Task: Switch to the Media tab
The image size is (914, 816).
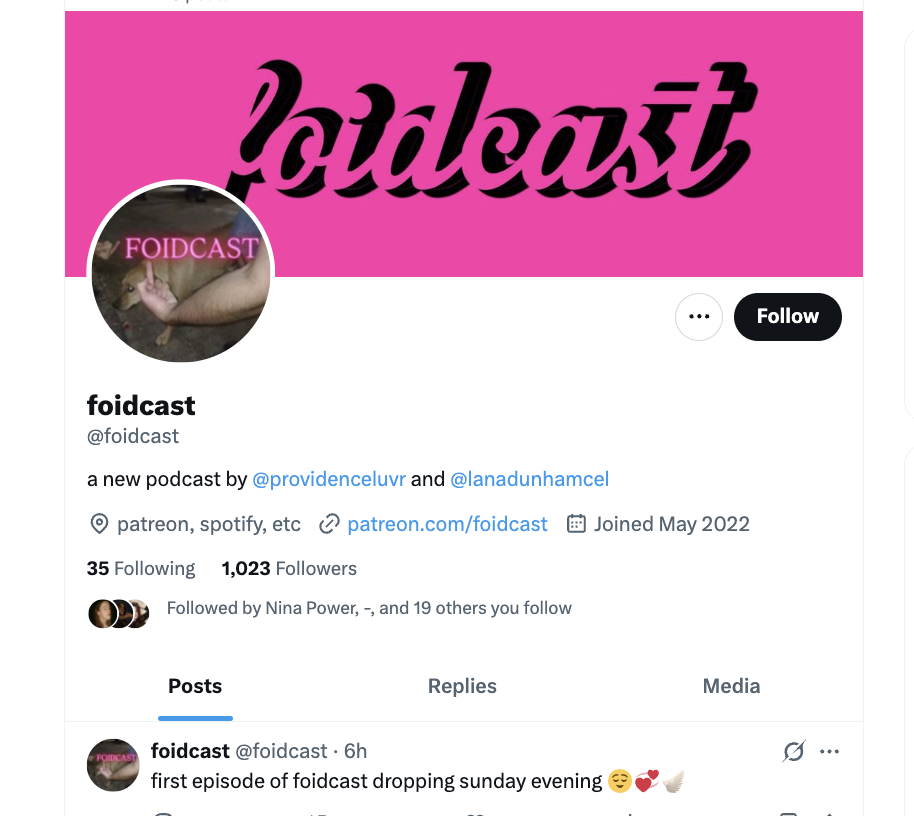Action: point(731,686)
